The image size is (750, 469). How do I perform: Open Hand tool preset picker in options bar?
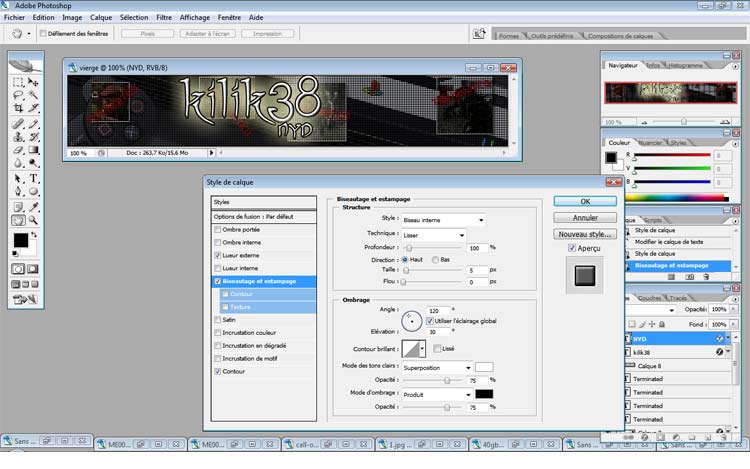[29, 34]
